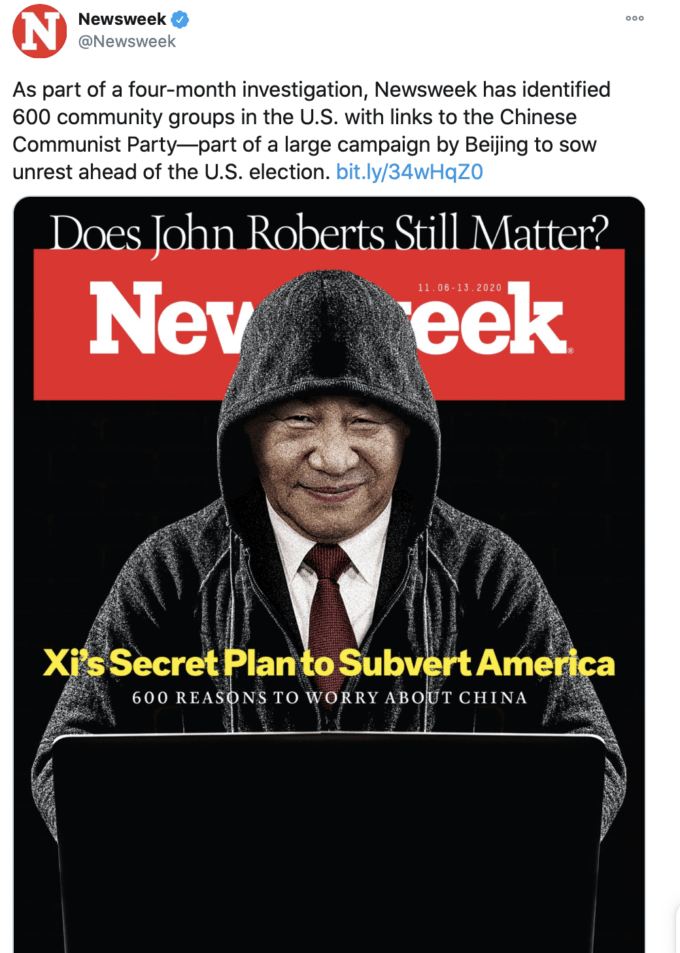Open the Newsweek profile avatar
Screen dimensions: 680x953
[x=39, y=30]
